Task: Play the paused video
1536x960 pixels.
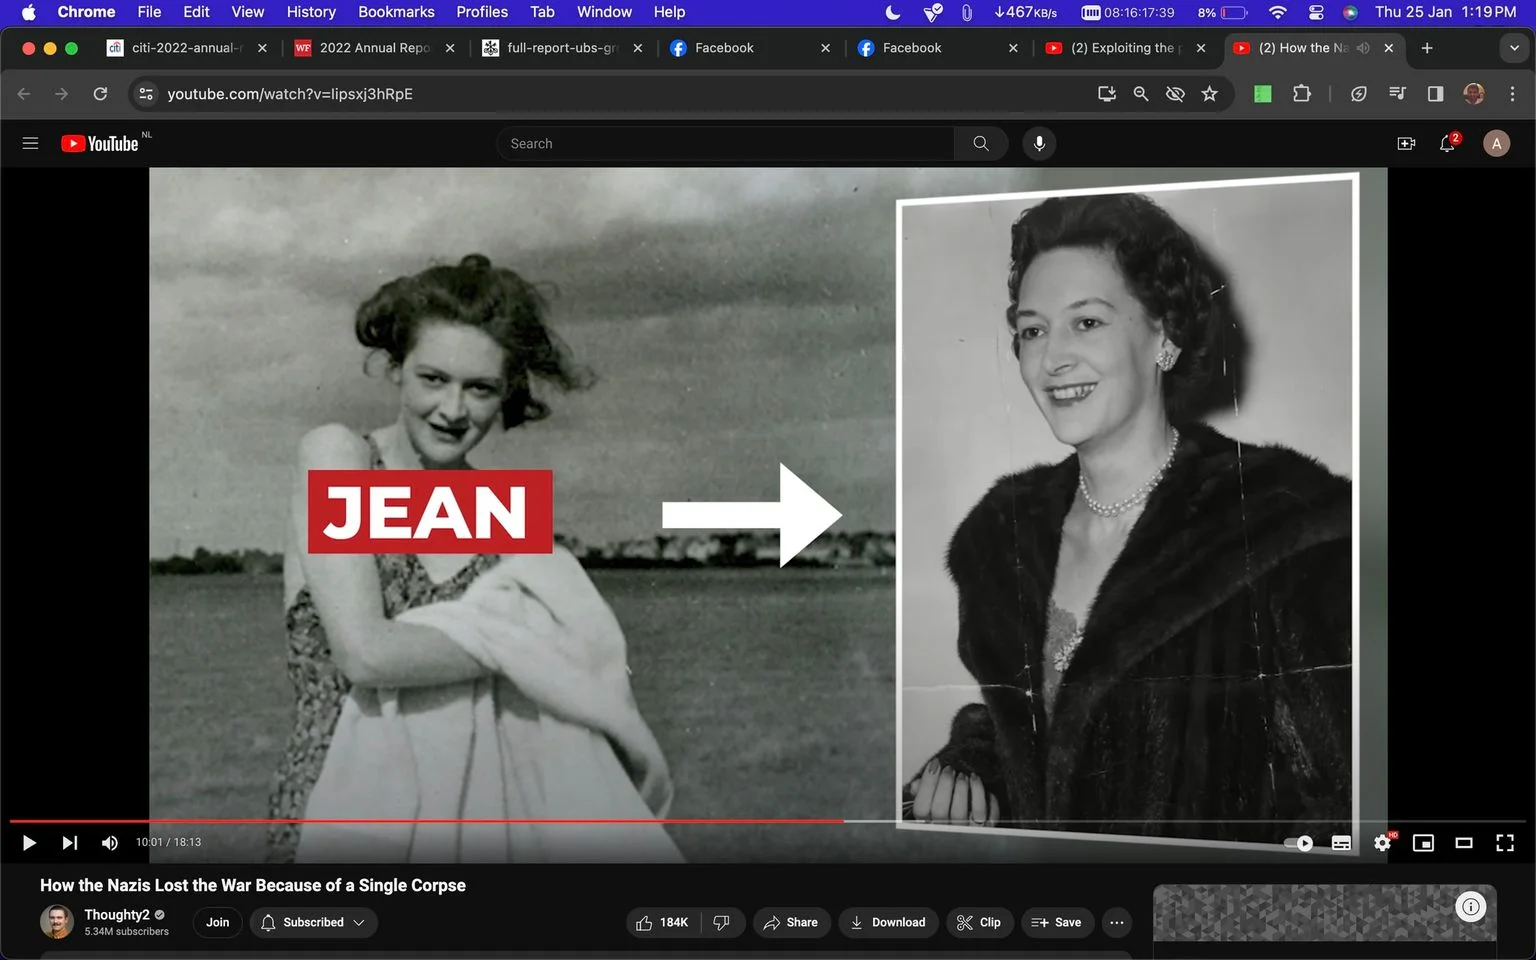Action: click(29, 843)
